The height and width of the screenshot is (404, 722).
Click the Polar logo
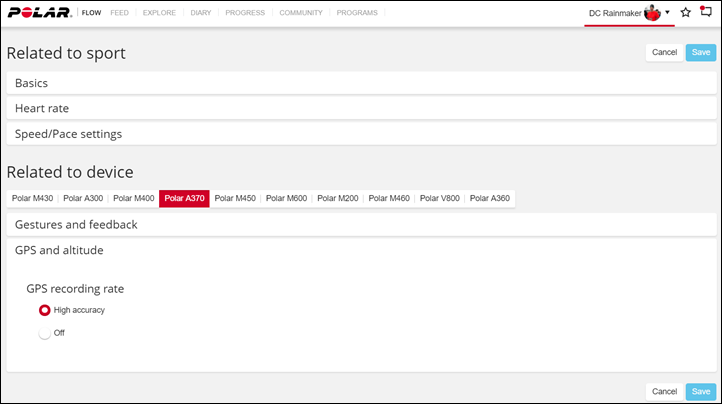pyautogui.click(x=39, y=13)
